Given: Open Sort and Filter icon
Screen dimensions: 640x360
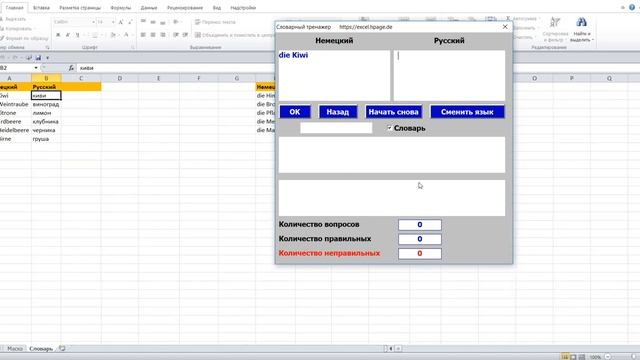Looking at the screenshot, I should pyautogui.click(x=556, y=22).
